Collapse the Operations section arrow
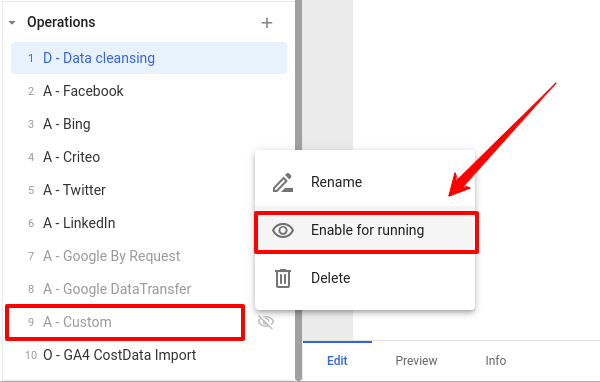600x382 pixels. pos(12,23)
